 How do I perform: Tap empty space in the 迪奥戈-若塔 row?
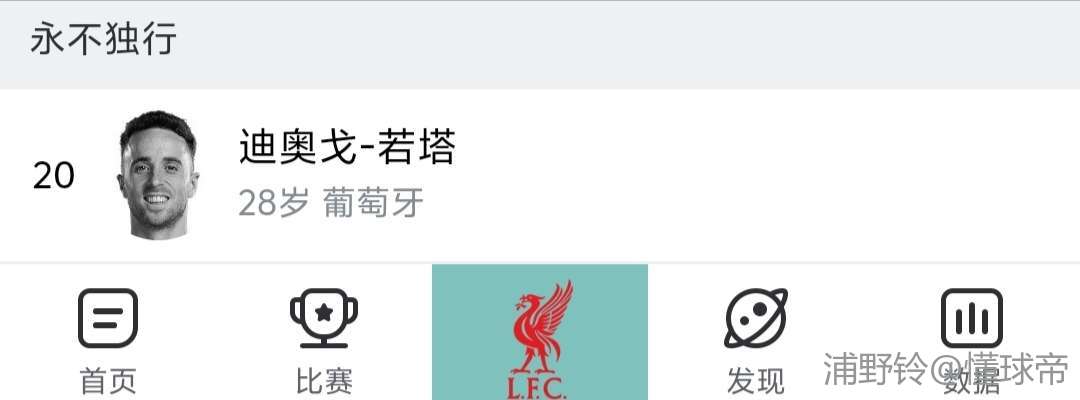[758, 176]
